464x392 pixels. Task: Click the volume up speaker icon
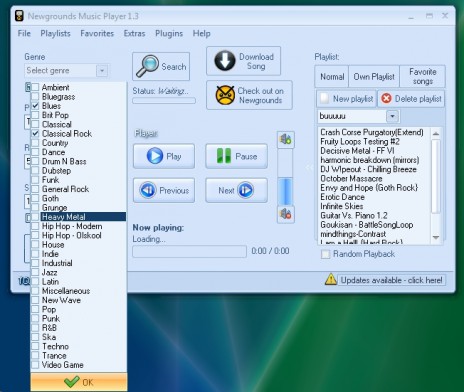click(286, 139)
